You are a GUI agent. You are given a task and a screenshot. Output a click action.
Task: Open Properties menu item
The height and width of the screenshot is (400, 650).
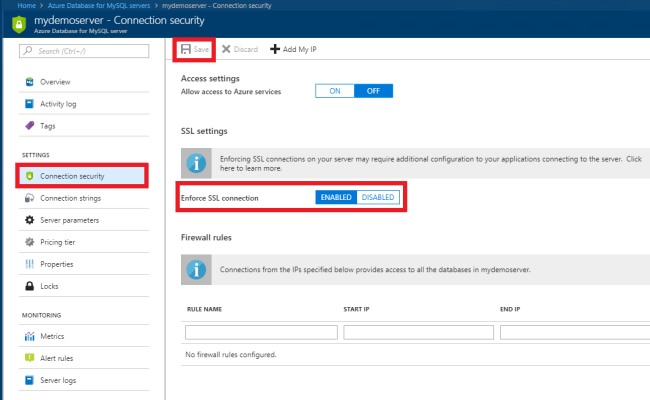[x=84, y=264]
